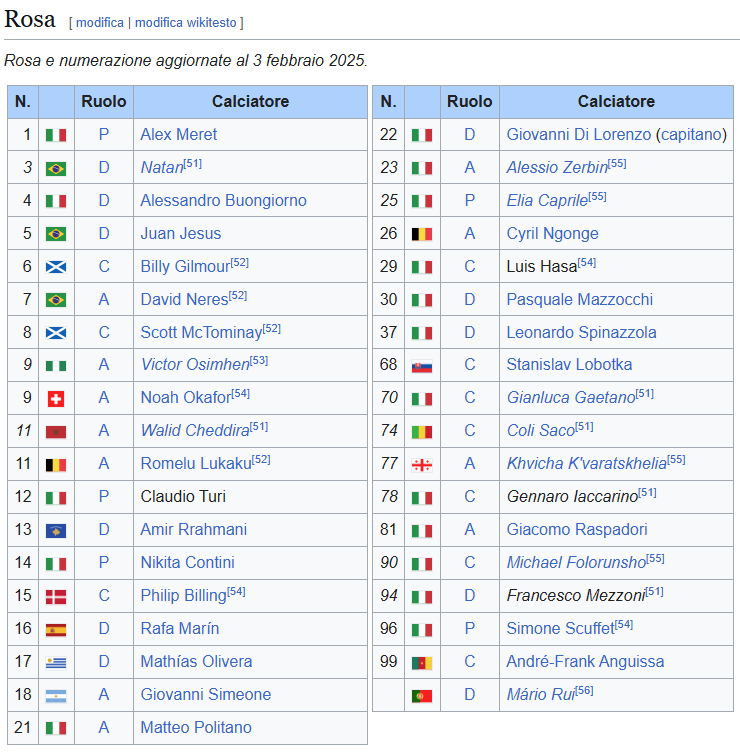Click the Mali flag beside Coli Saco
This screenshot has width=740, height=752.
[422, 432]
